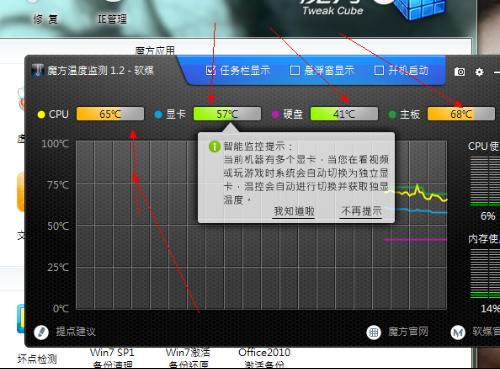This screenshot has height=369, width=500.
Task: Click the 显卡 temperature bar showing 57℃
Action: (x=227, y=114)
